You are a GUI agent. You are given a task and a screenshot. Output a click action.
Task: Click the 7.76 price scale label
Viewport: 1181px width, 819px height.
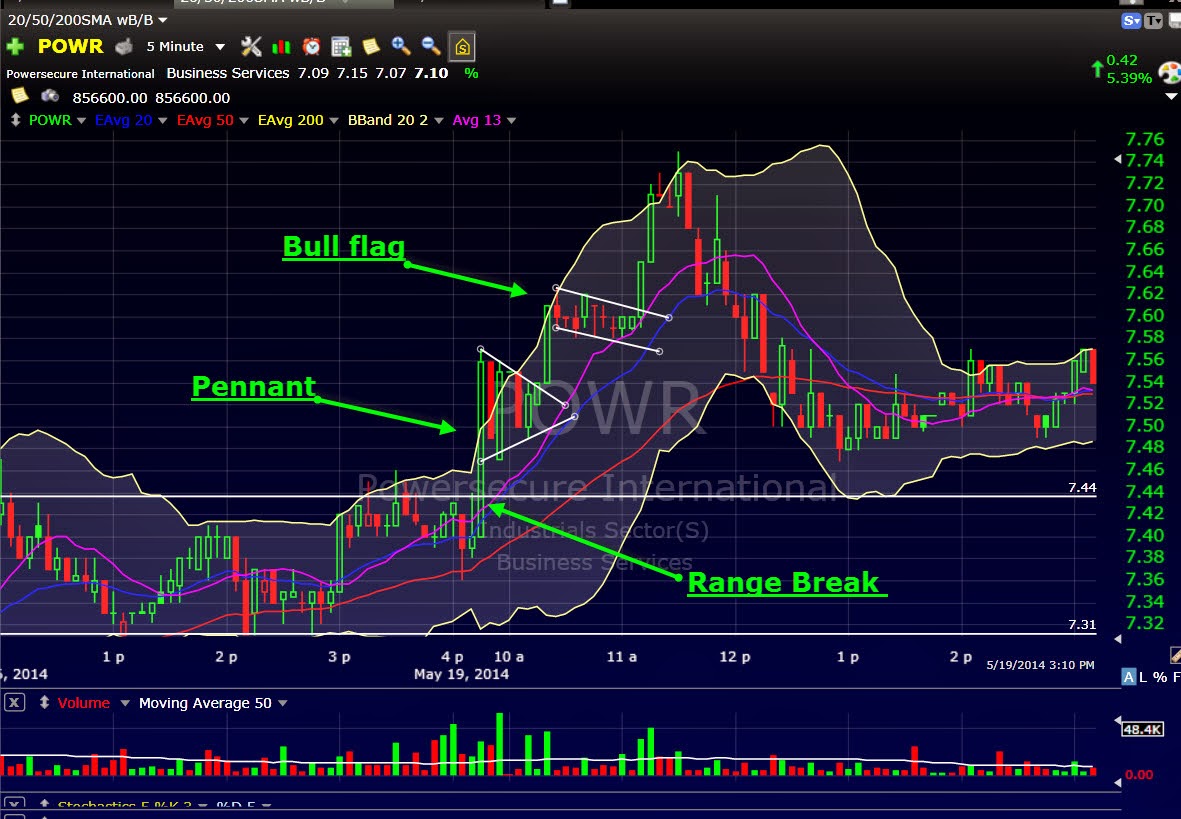click(x=1145, y=139)
